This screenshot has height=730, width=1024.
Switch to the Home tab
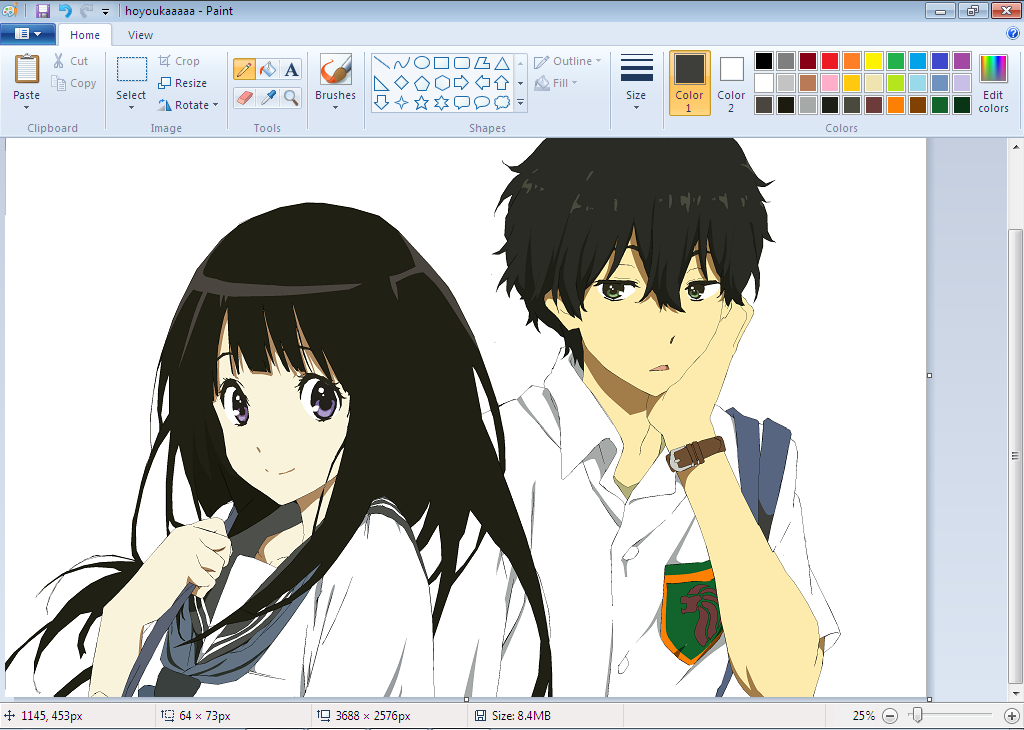85,35
